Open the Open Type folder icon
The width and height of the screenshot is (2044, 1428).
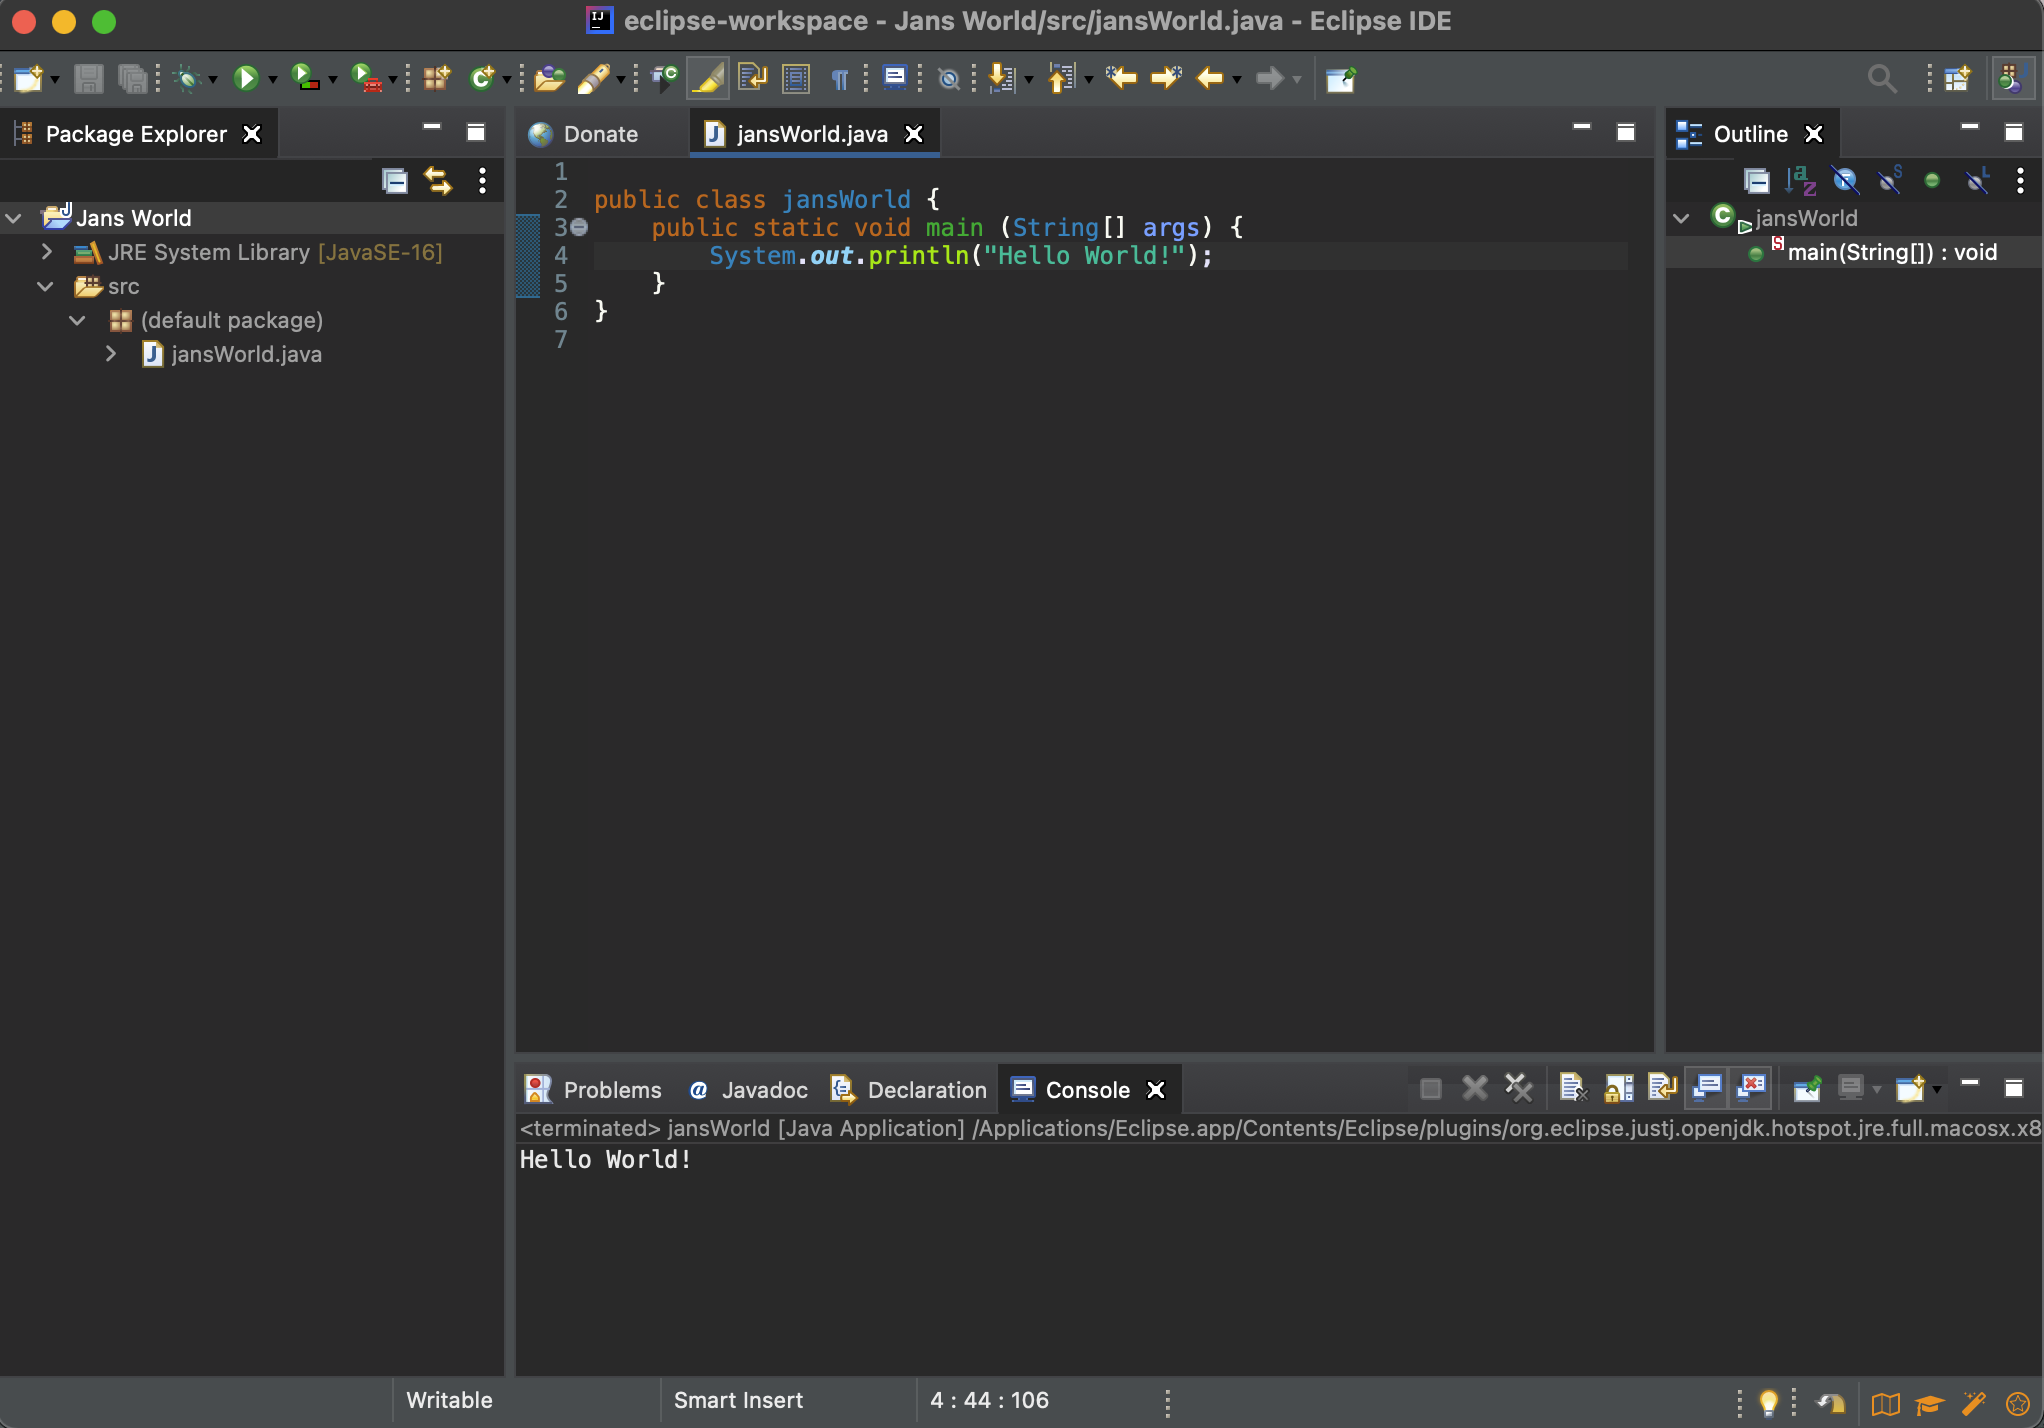pyautogui.click(x=548, y=78)
